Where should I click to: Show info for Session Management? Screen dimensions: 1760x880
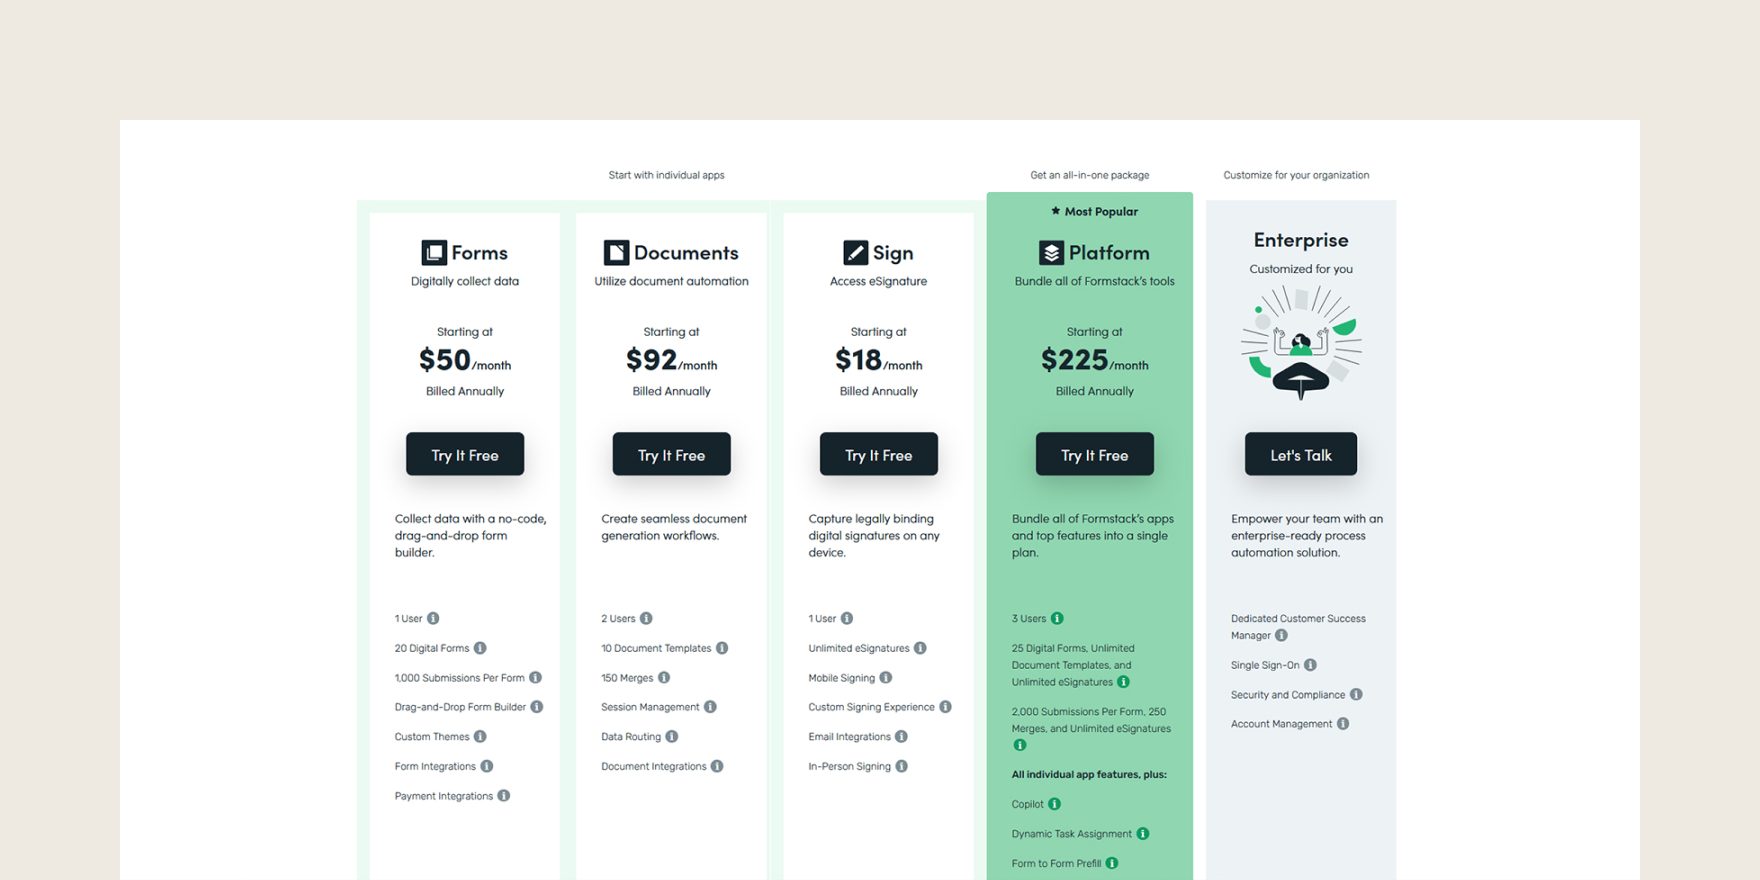(710, 707)
